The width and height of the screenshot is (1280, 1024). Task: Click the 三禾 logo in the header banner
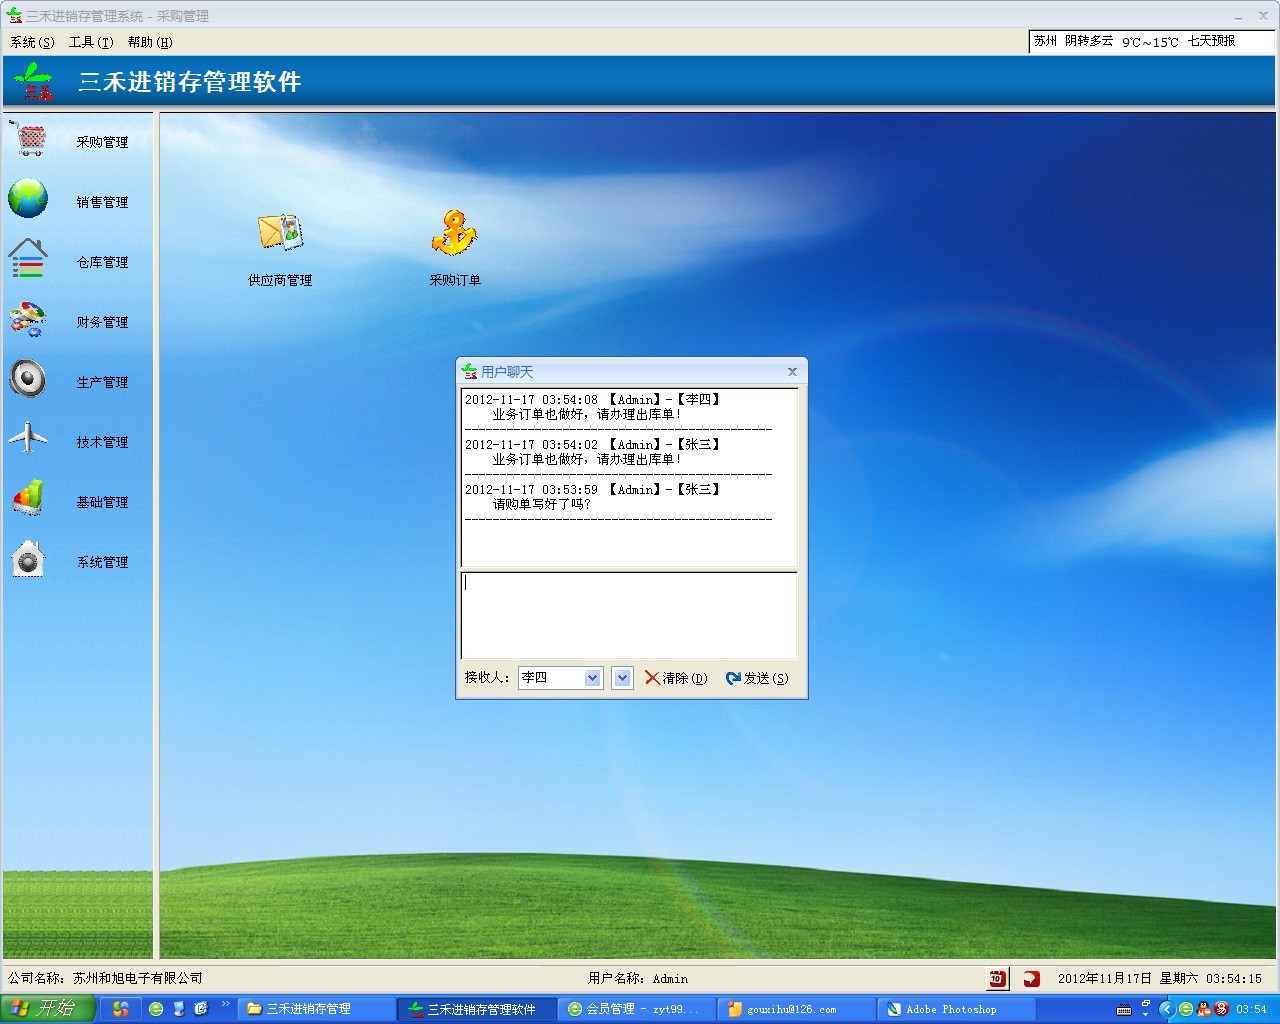point(34,81)
